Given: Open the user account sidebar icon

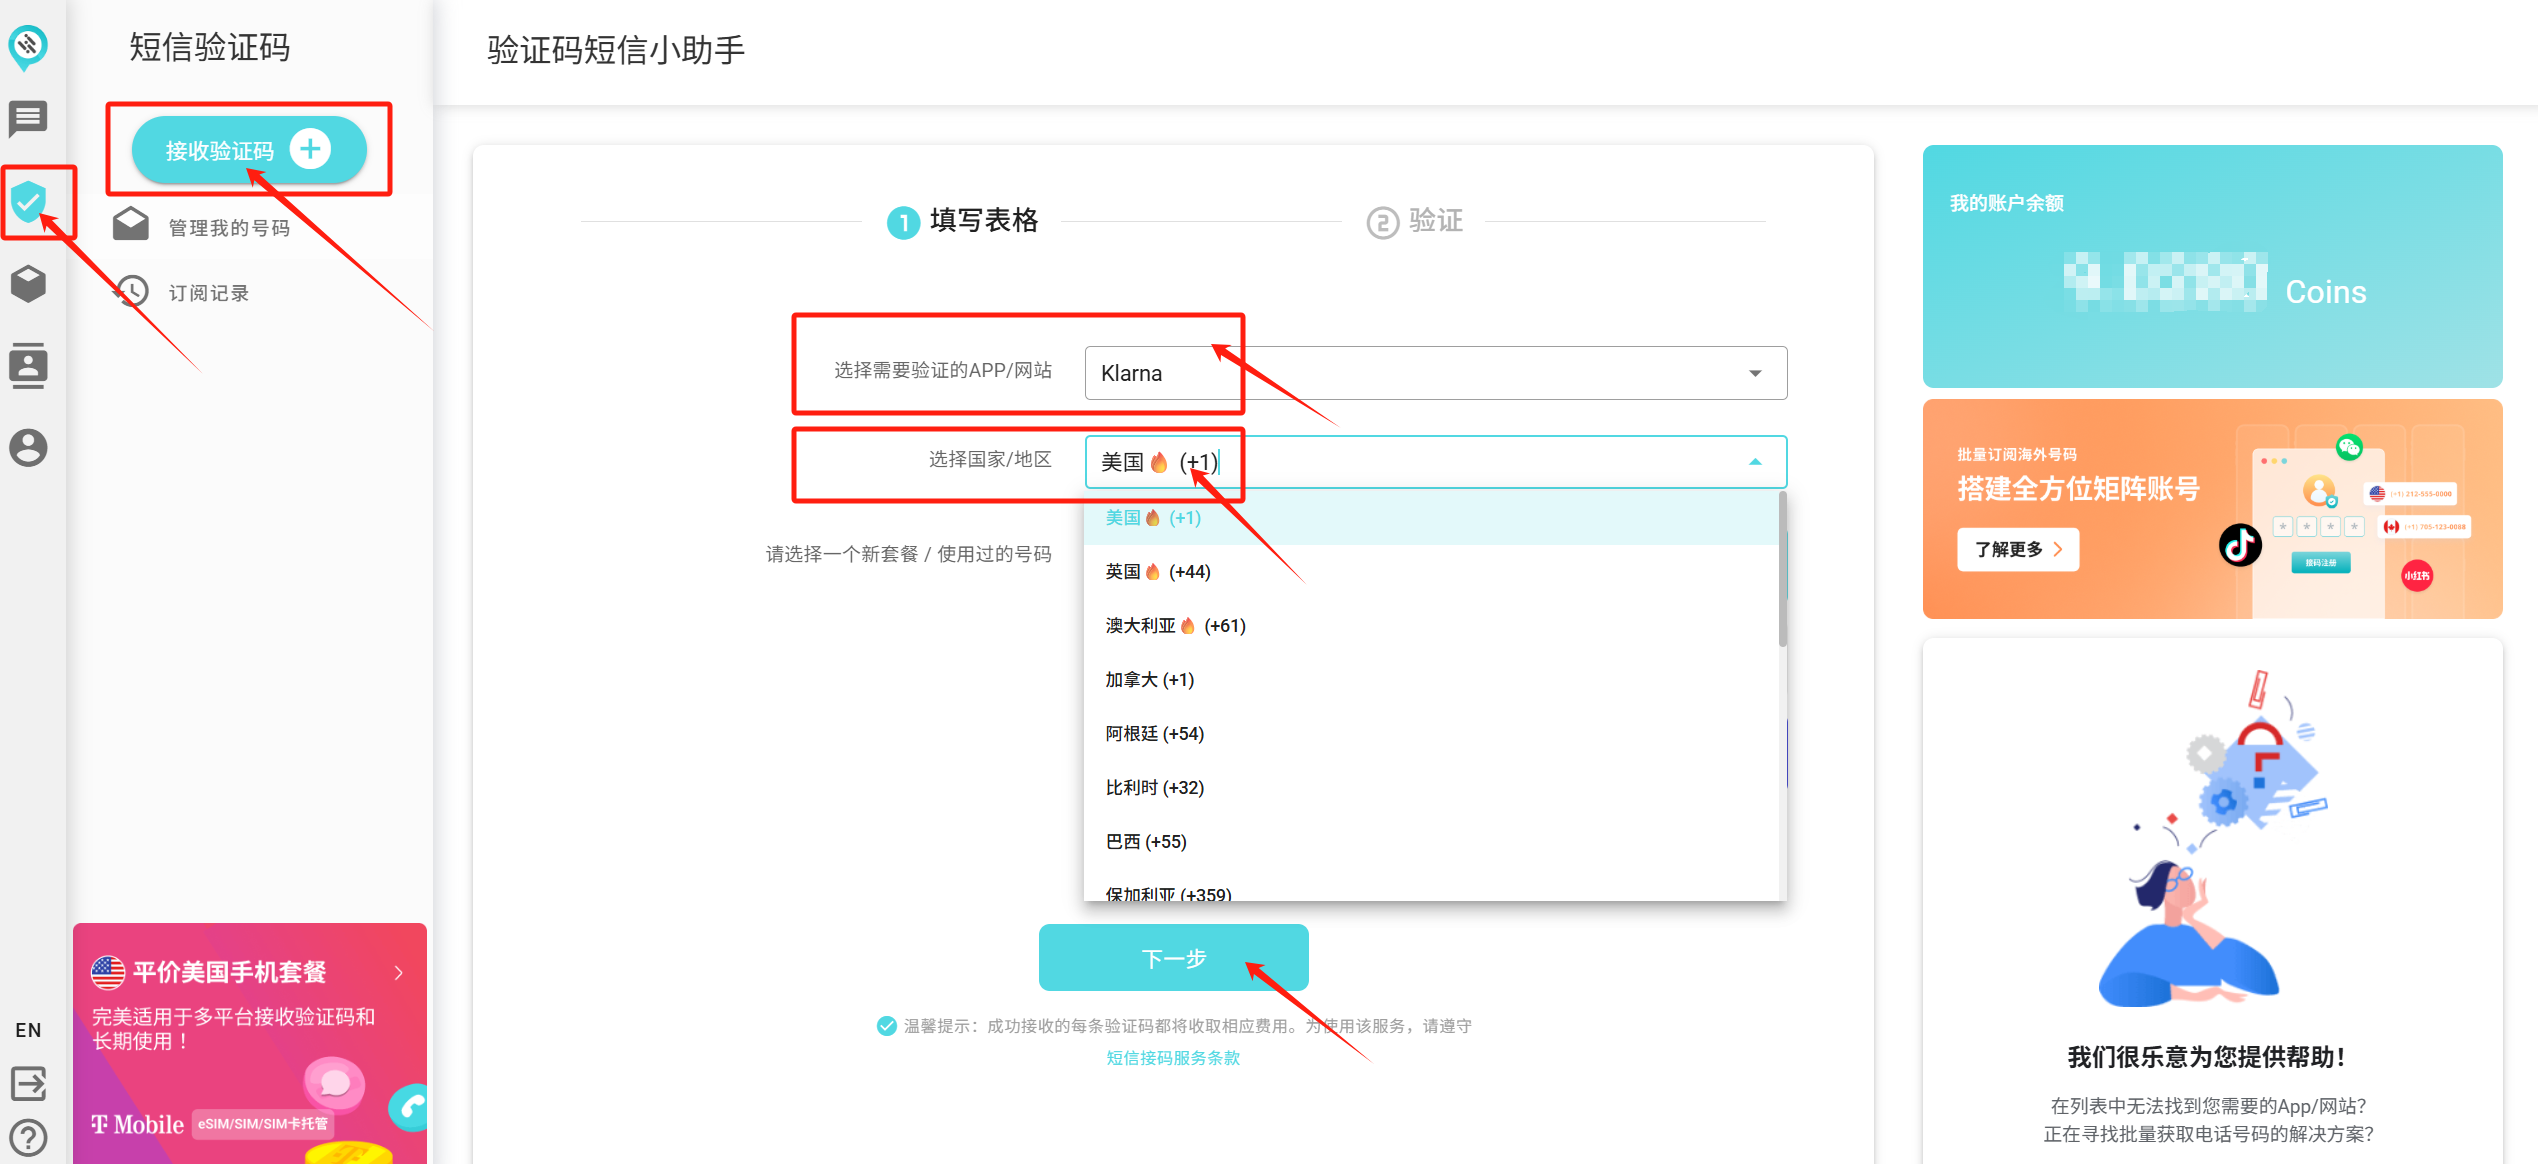Looking at the screenshot, I should [28, 448].
